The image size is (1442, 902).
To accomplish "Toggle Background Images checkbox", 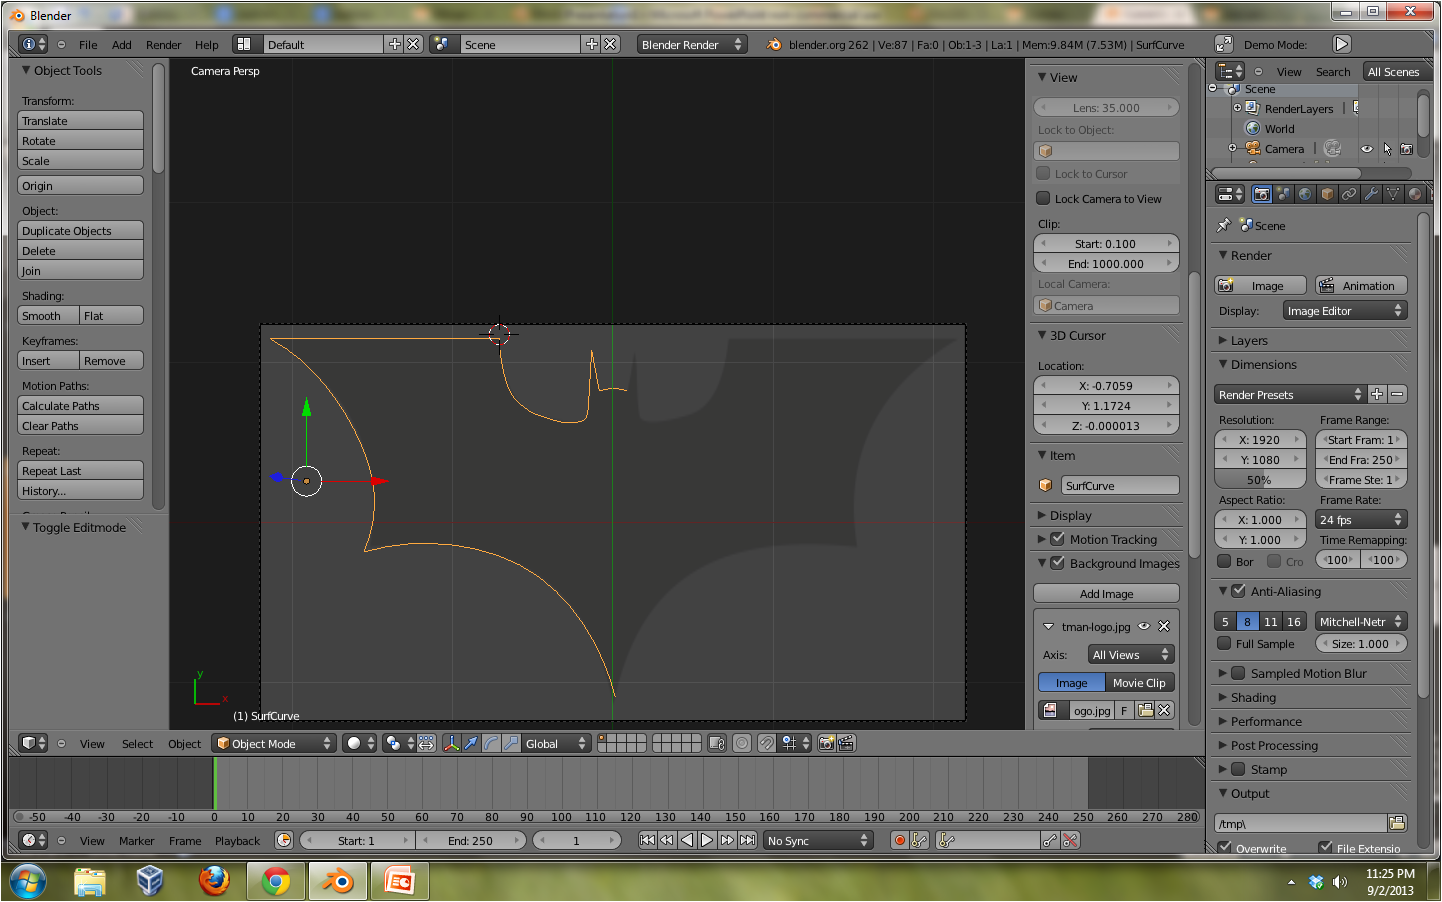I will tap(1057, 563).
